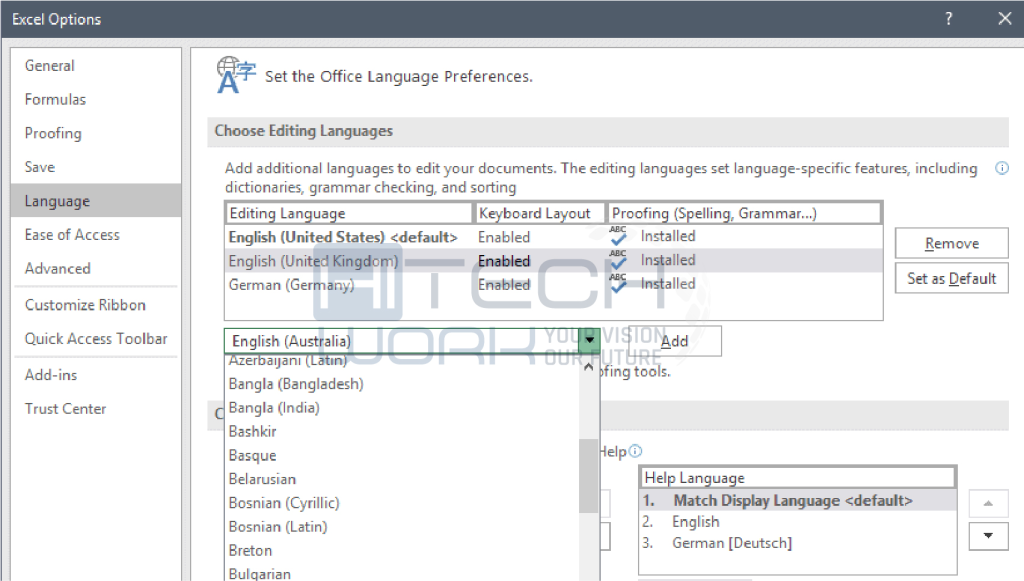The image size is (1024, 581).
Task: Open the Quick Access Toolbar category
Action: point(96,339)
